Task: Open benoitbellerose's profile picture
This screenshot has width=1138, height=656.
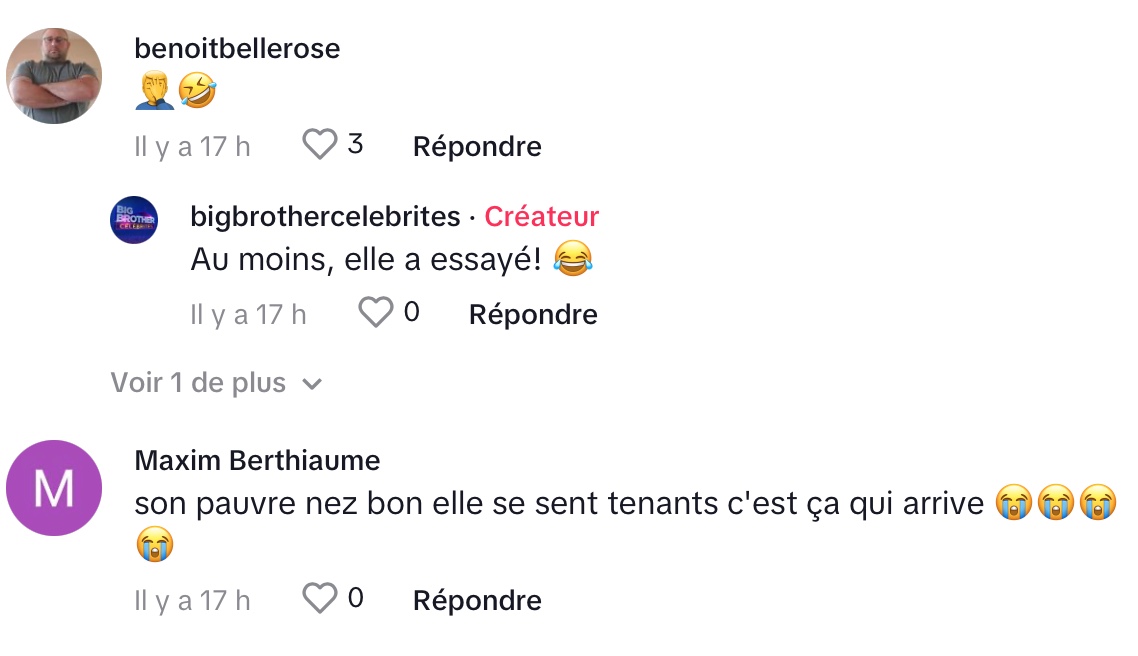Action: 54,76
